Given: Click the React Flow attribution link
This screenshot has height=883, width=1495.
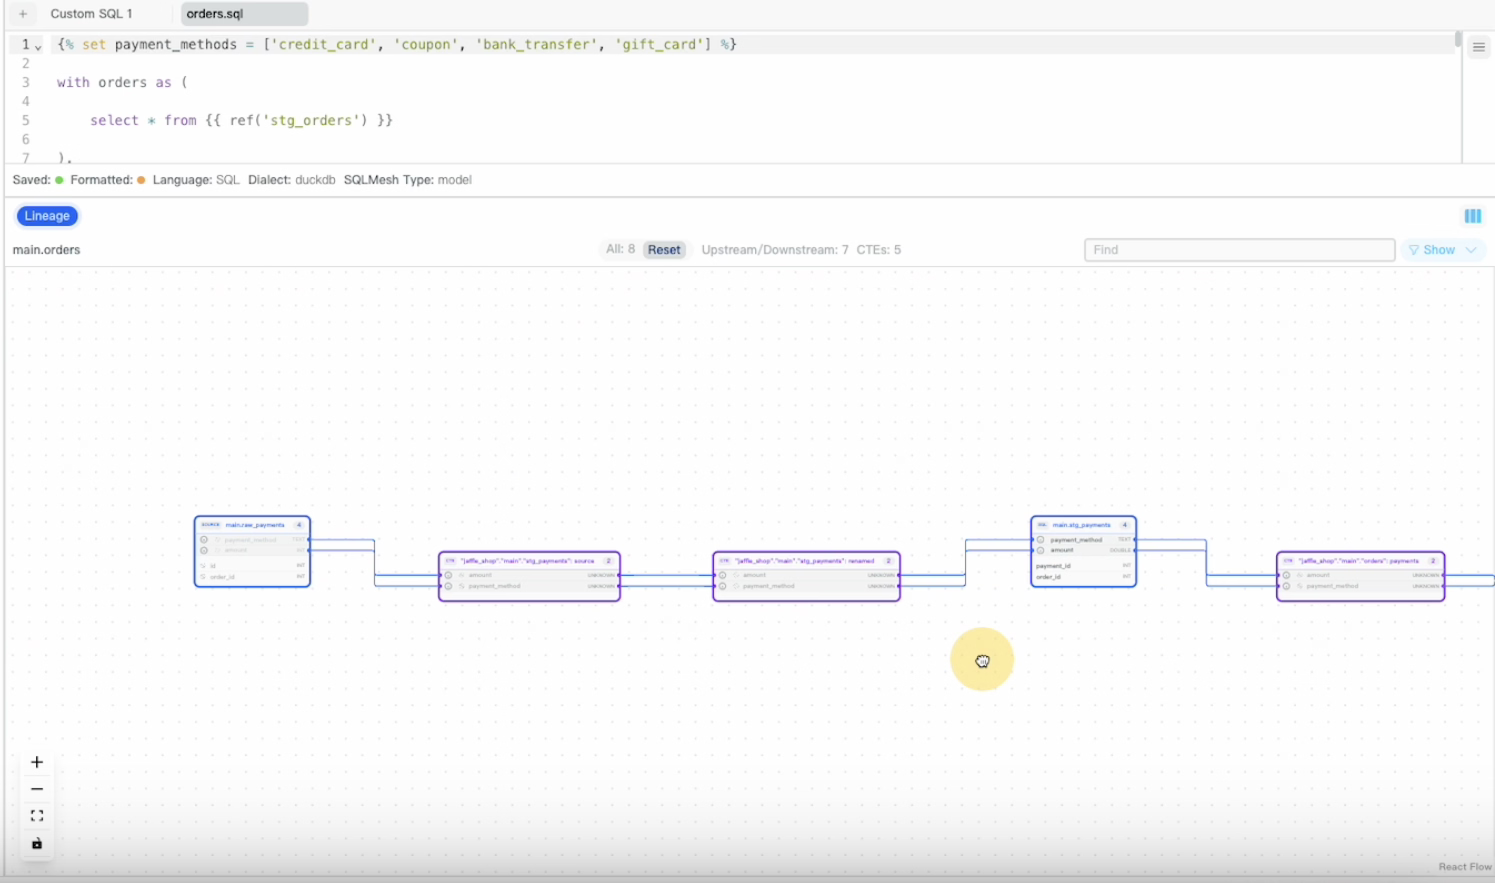Looking at the screenshot, I should coord(1463,866).
